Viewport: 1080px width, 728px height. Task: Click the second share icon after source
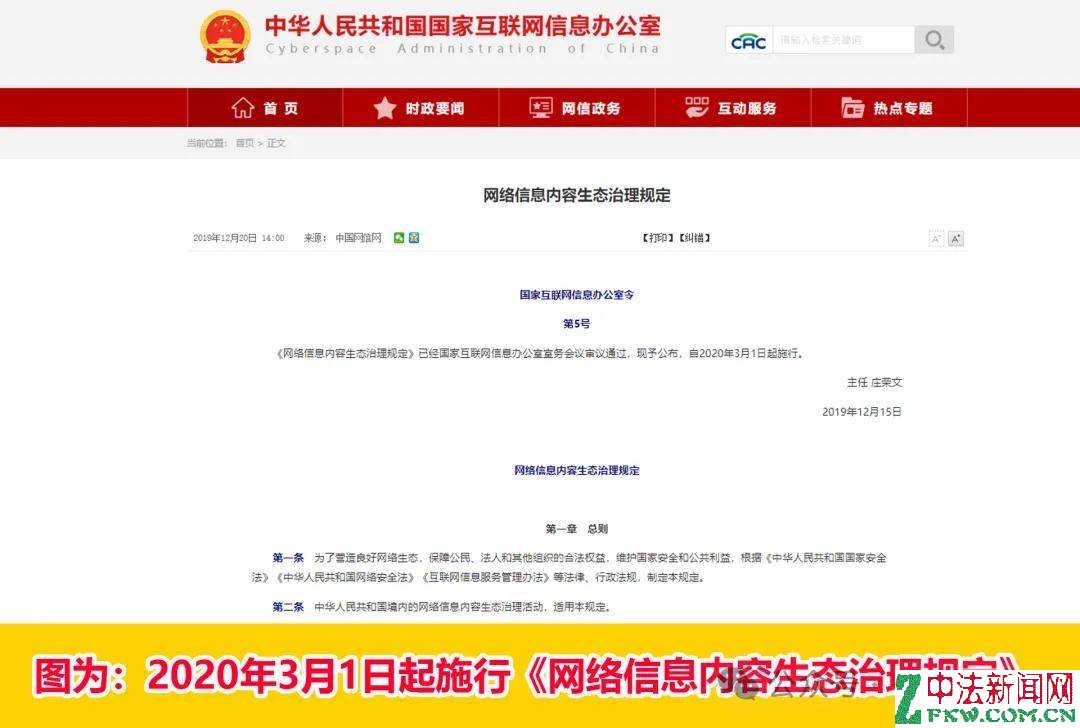[413, 238]
